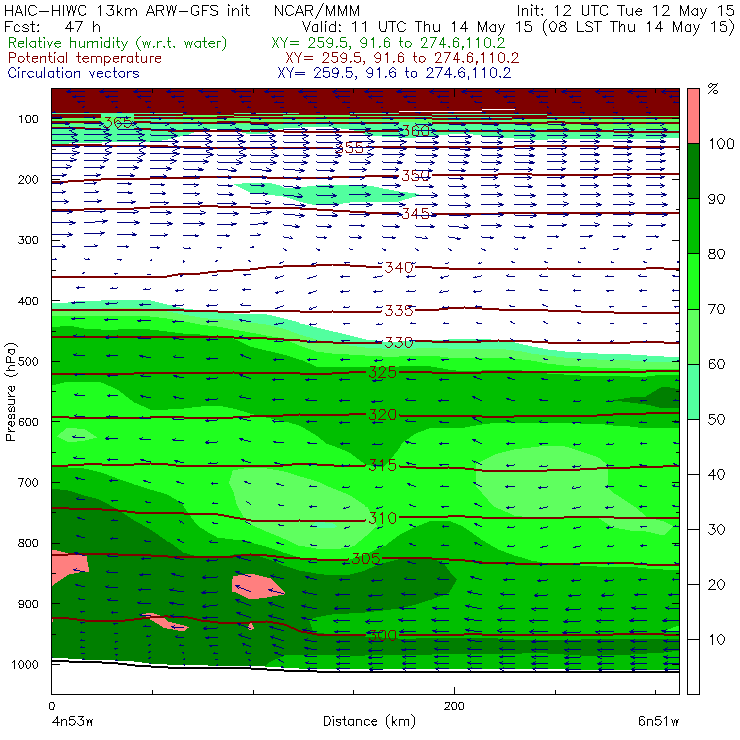The height and width of the screenshot is (740, 740).
Task: Click the 360 potential temperature contour label
Action: [416, 130]
